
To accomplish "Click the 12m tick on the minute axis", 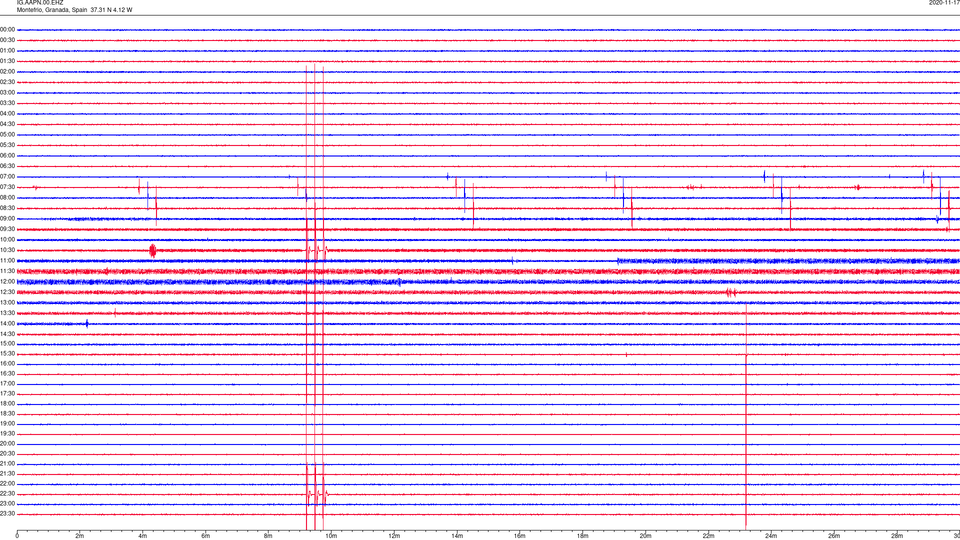I will coord(394,536).
